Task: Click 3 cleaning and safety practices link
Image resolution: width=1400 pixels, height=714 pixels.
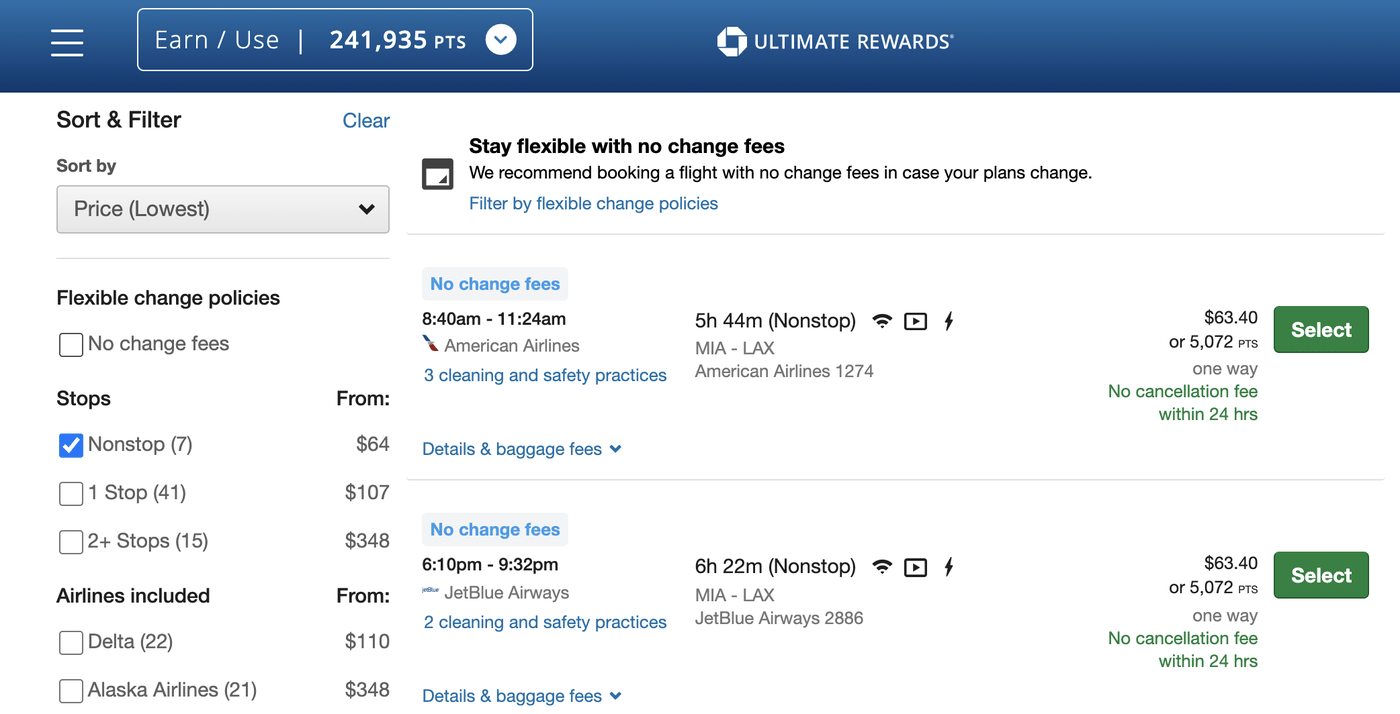Action: [544, 375]
